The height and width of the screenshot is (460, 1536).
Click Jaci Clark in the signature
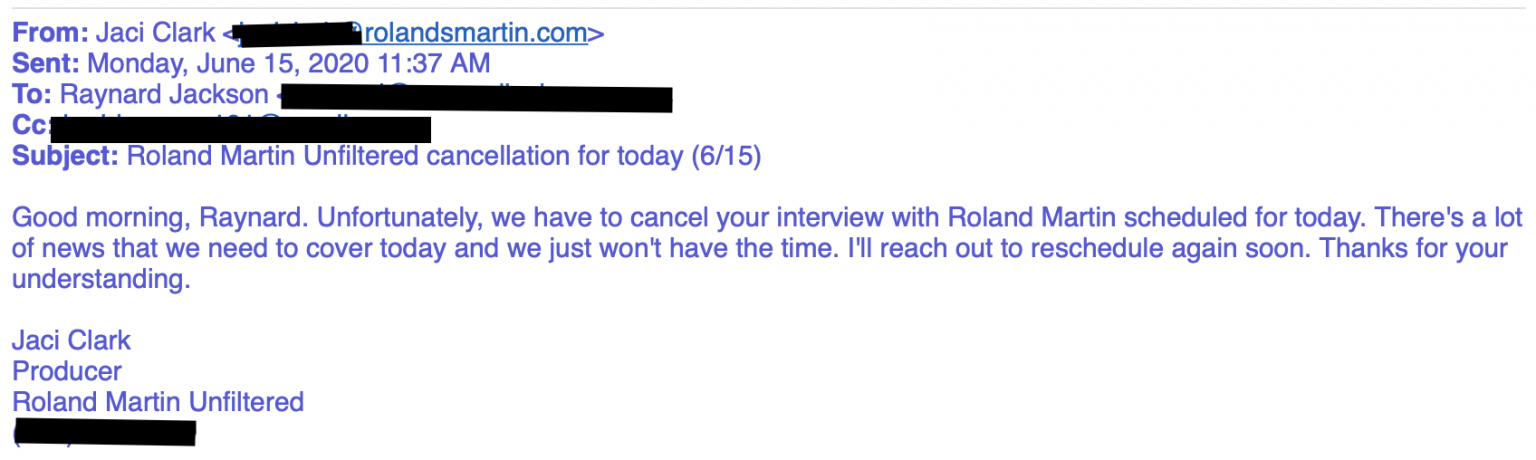pyautogui.click(x=71, y=341)
